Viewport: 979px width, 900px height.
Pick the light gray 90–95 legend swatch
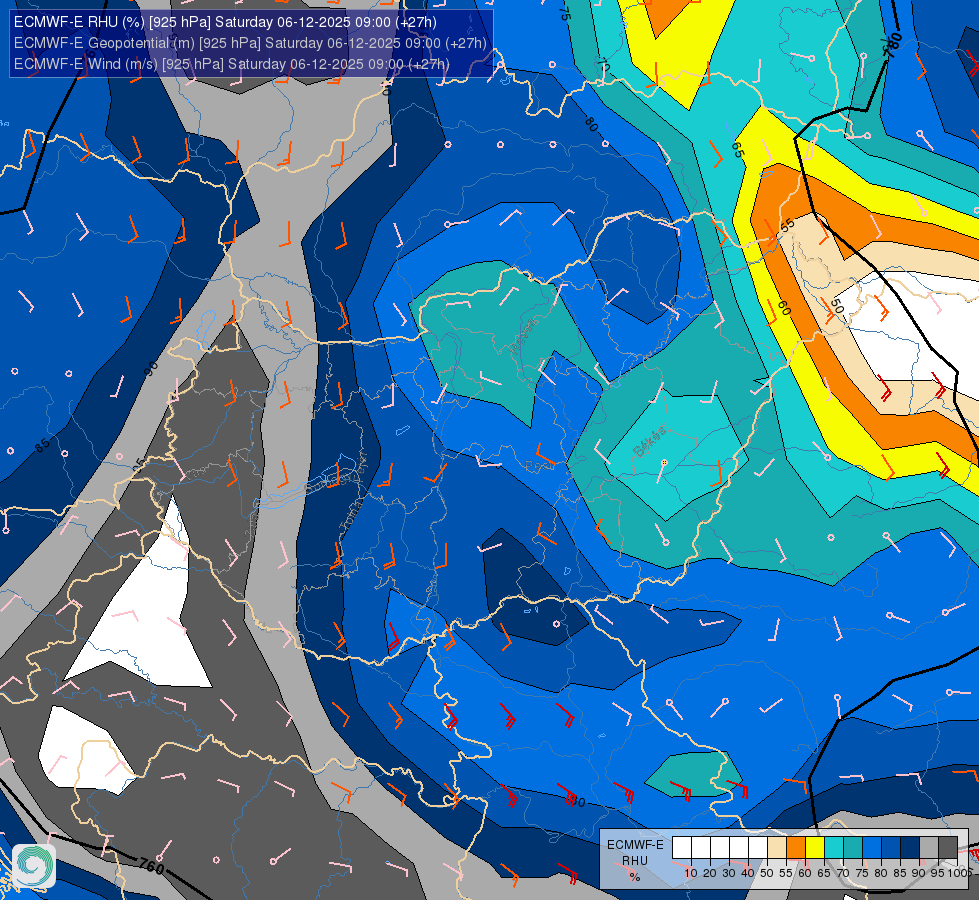[929, 848]
